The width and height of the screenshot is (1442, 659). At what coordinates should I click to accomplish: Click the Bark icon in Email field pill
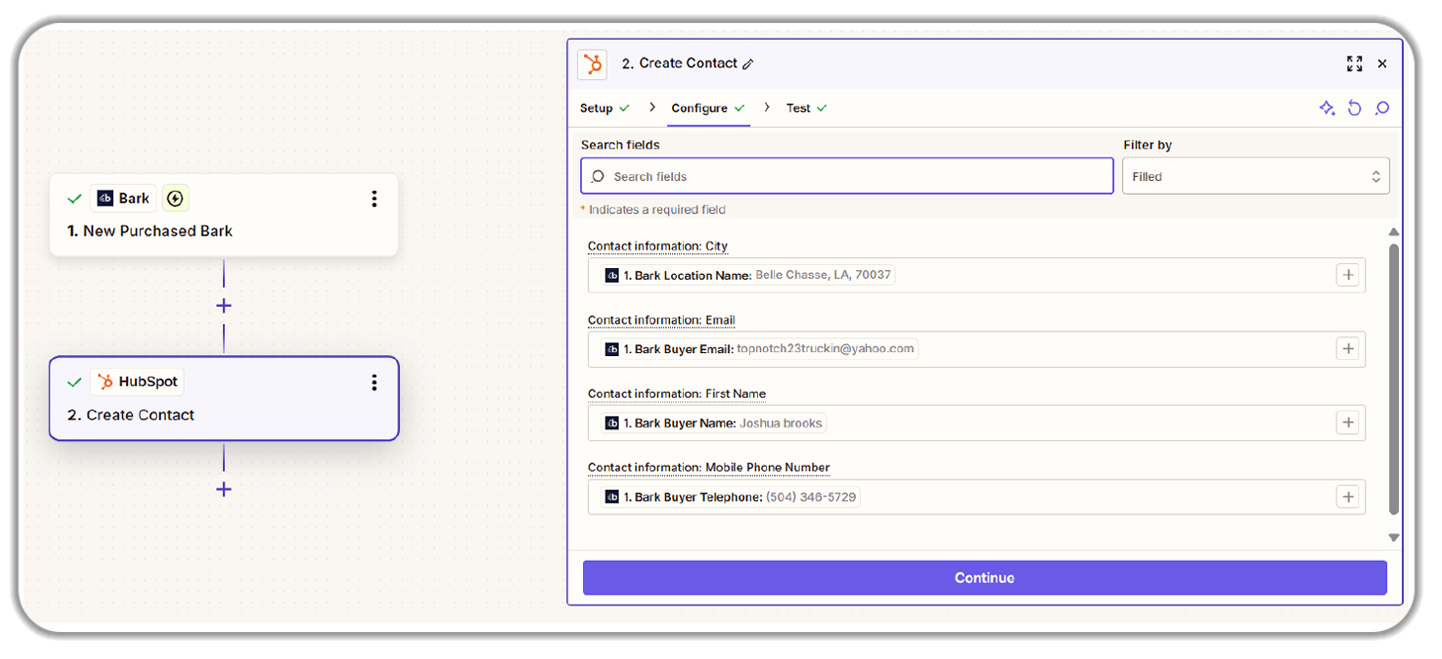point(612,349)
